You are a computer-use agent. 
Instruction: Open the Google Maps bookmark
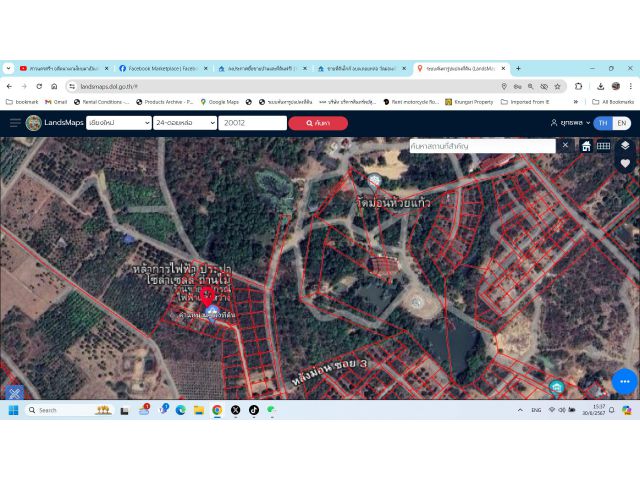click(219, 102)
